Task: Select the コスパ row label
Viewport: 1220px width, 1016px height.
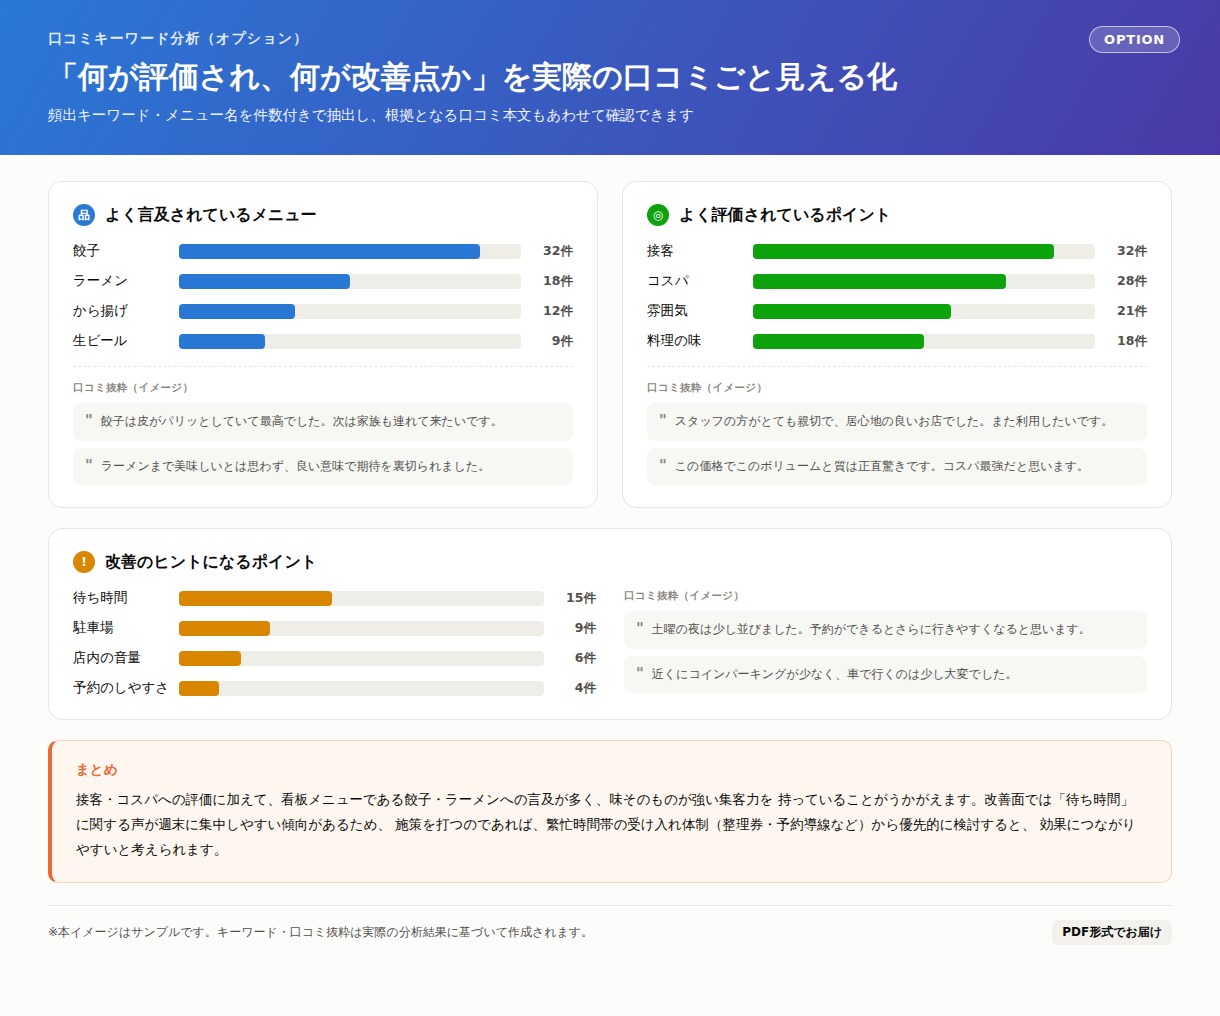Action: click(668, 281)
